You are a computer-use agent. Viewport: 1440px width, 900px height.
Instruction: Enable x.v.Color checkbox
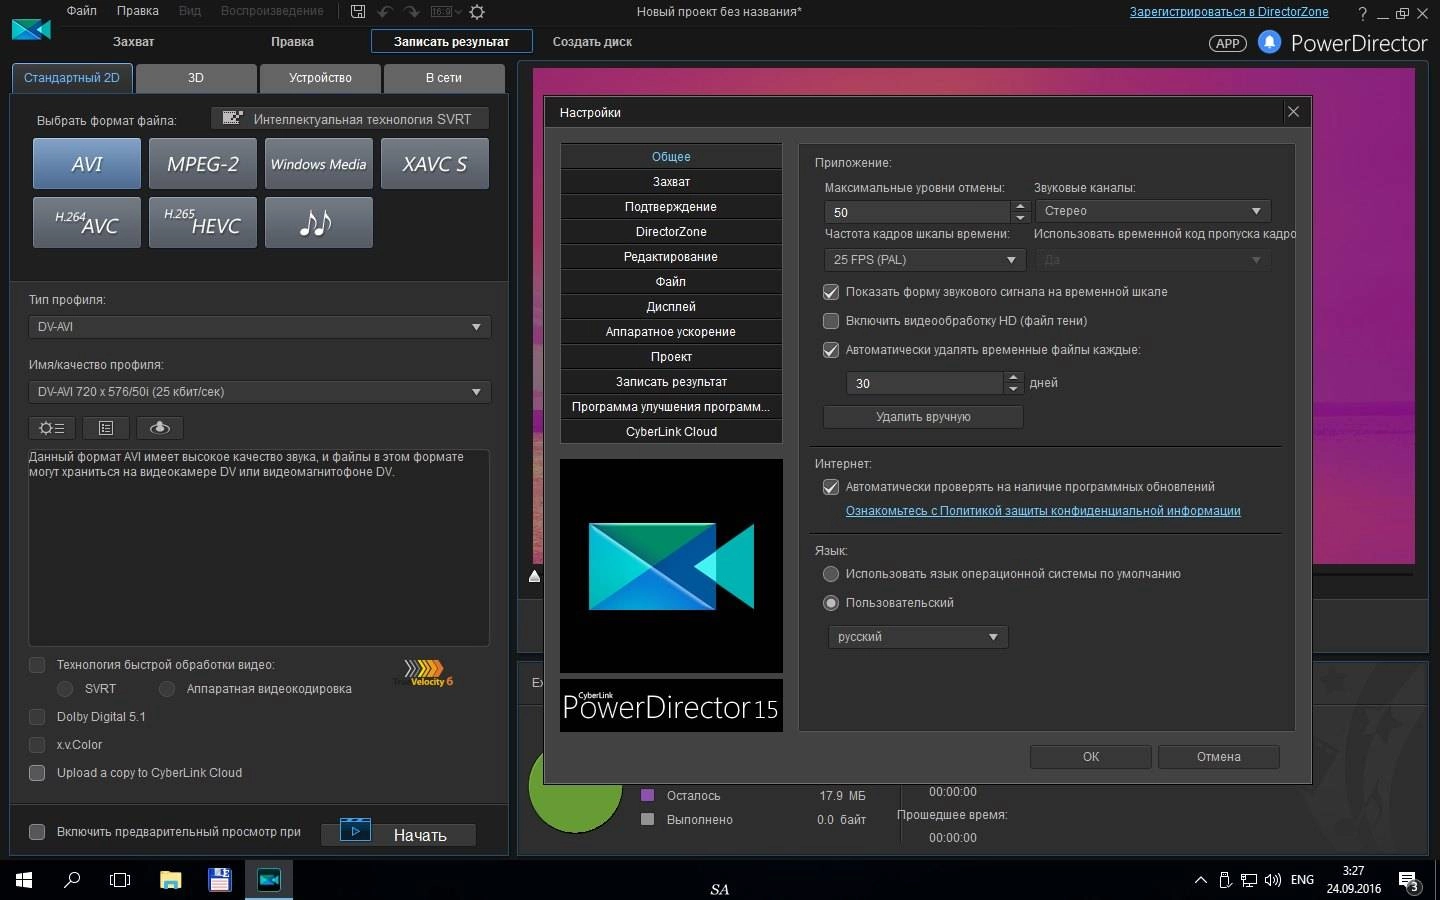[37, 745]
